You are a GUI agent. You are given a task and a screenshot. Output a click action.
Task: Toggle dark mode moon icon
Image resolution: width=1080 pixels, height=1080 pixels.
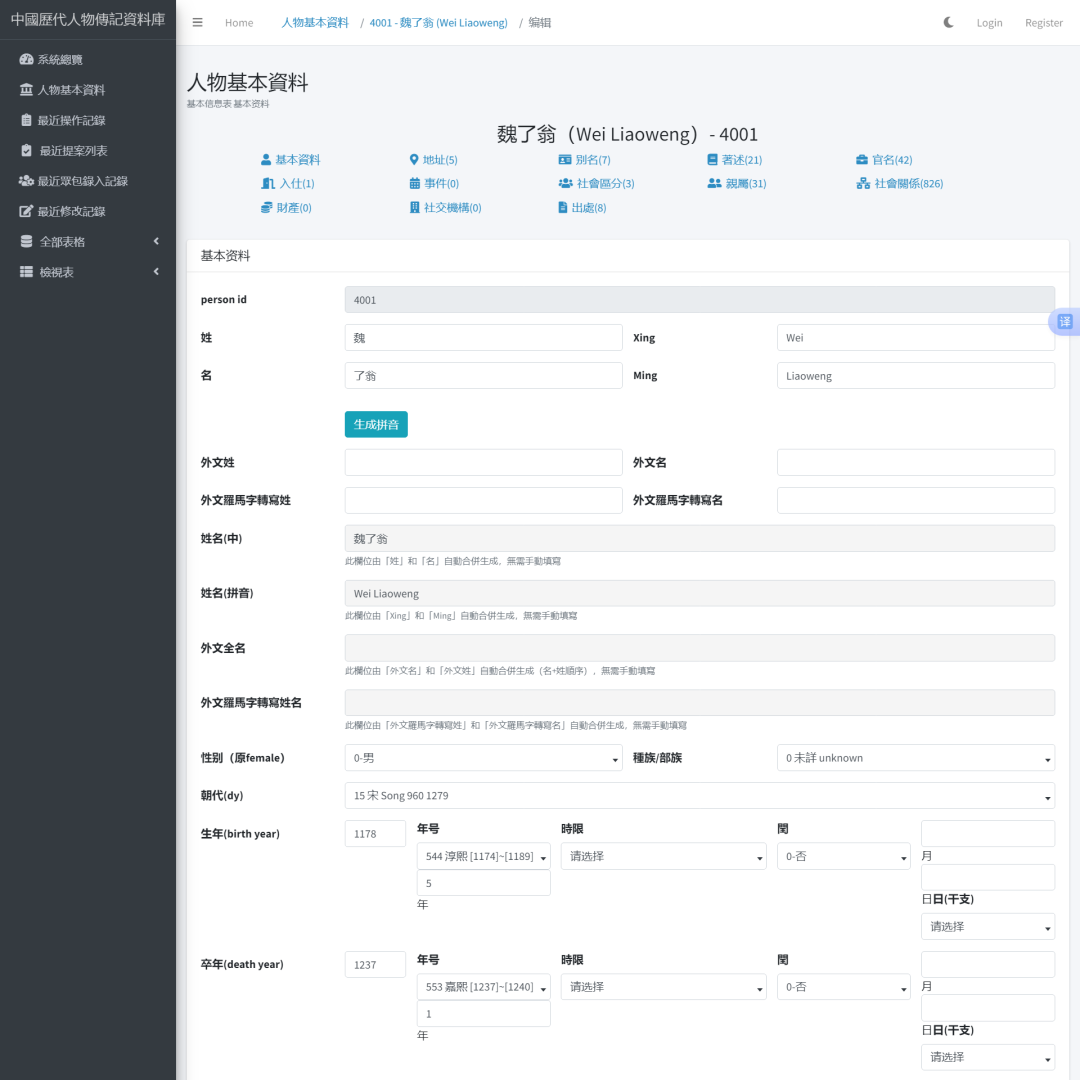[x=948, y=22]
